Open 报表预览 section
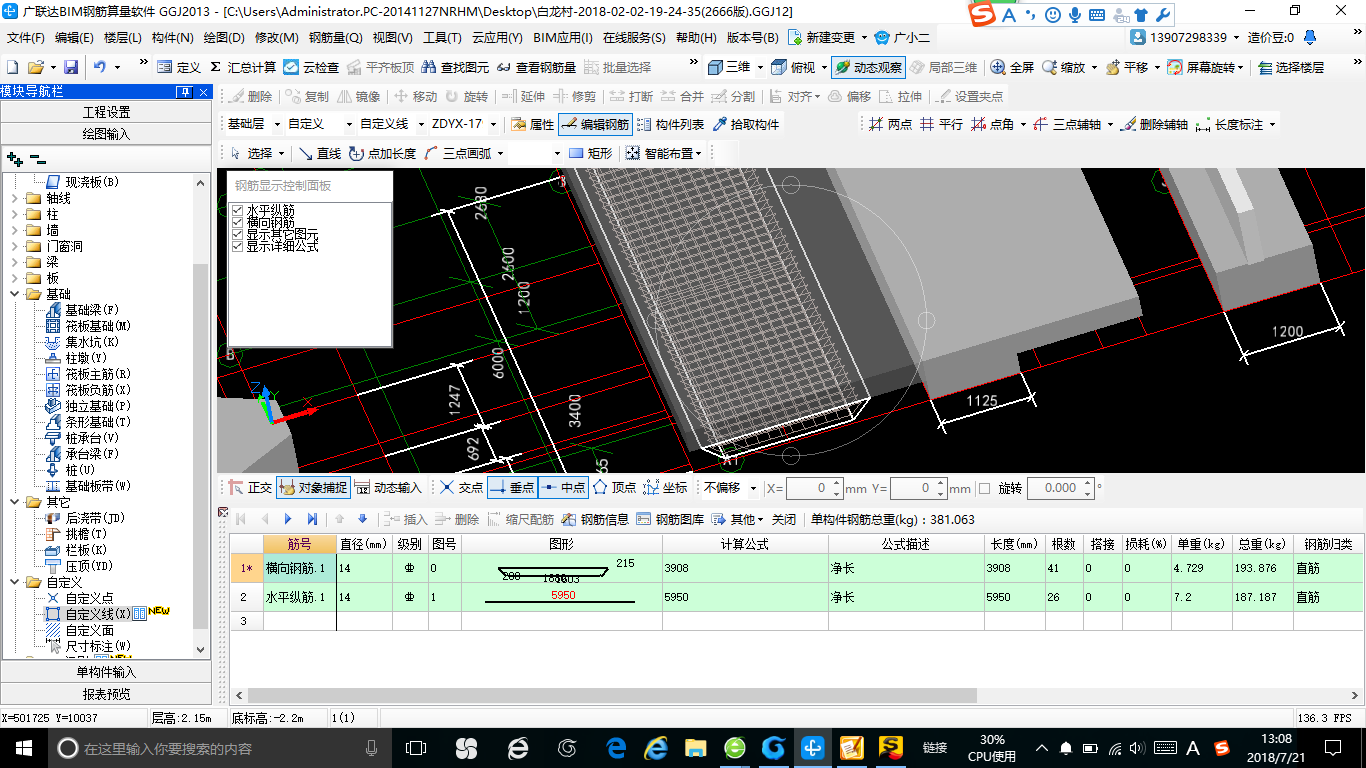Image resolution: width=1366 pixels, height=768 pixels. tap(106, 694)
